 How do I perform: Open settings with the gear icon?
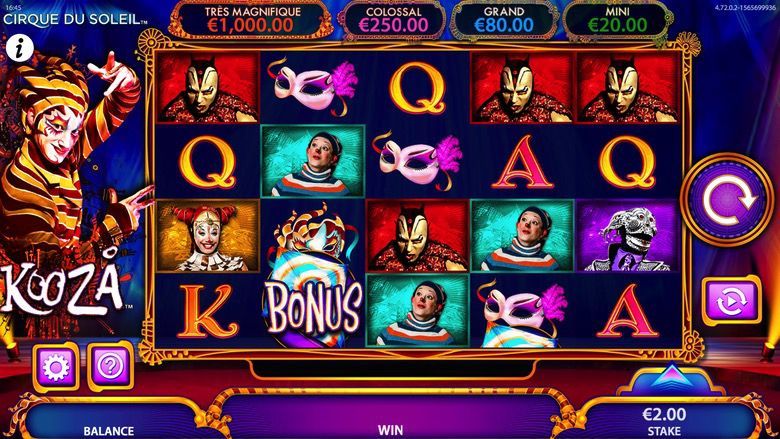(56, 367)
